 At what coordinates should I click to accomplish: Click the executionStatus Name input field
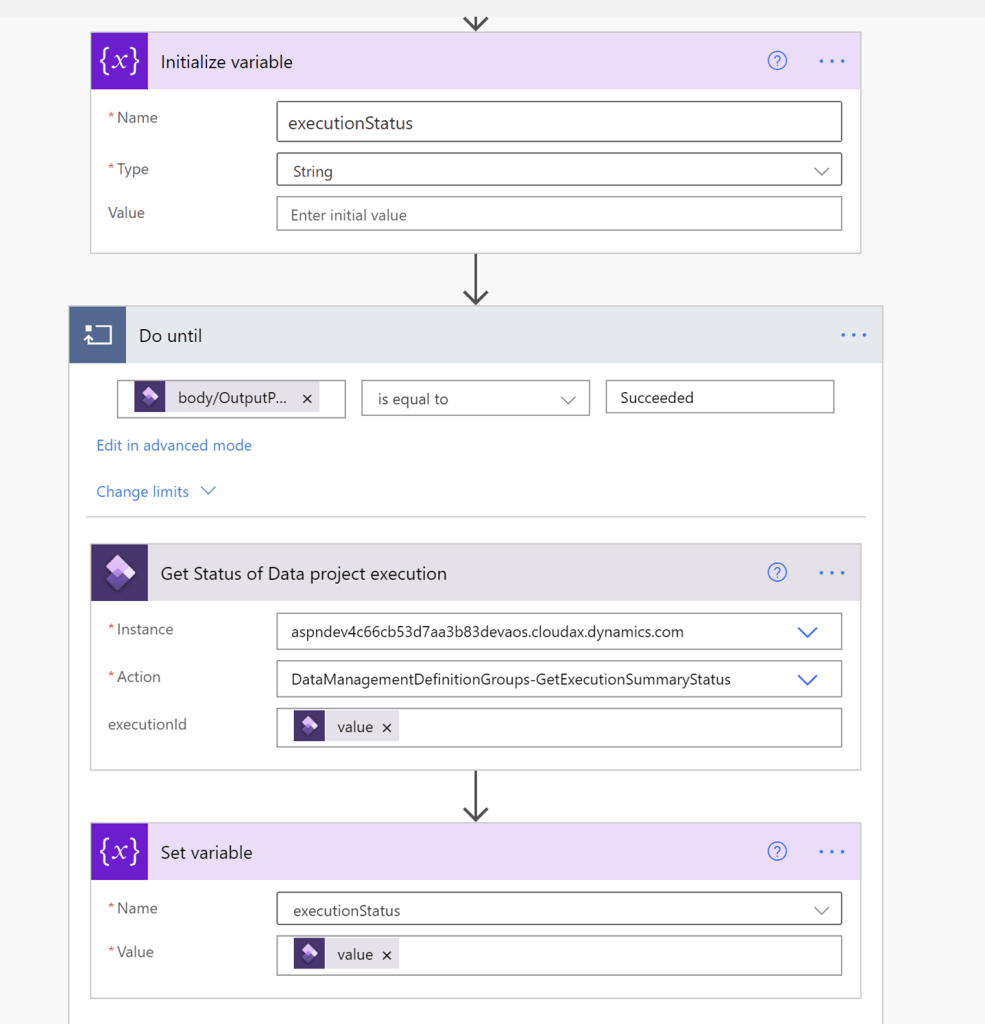coord(558,123)
